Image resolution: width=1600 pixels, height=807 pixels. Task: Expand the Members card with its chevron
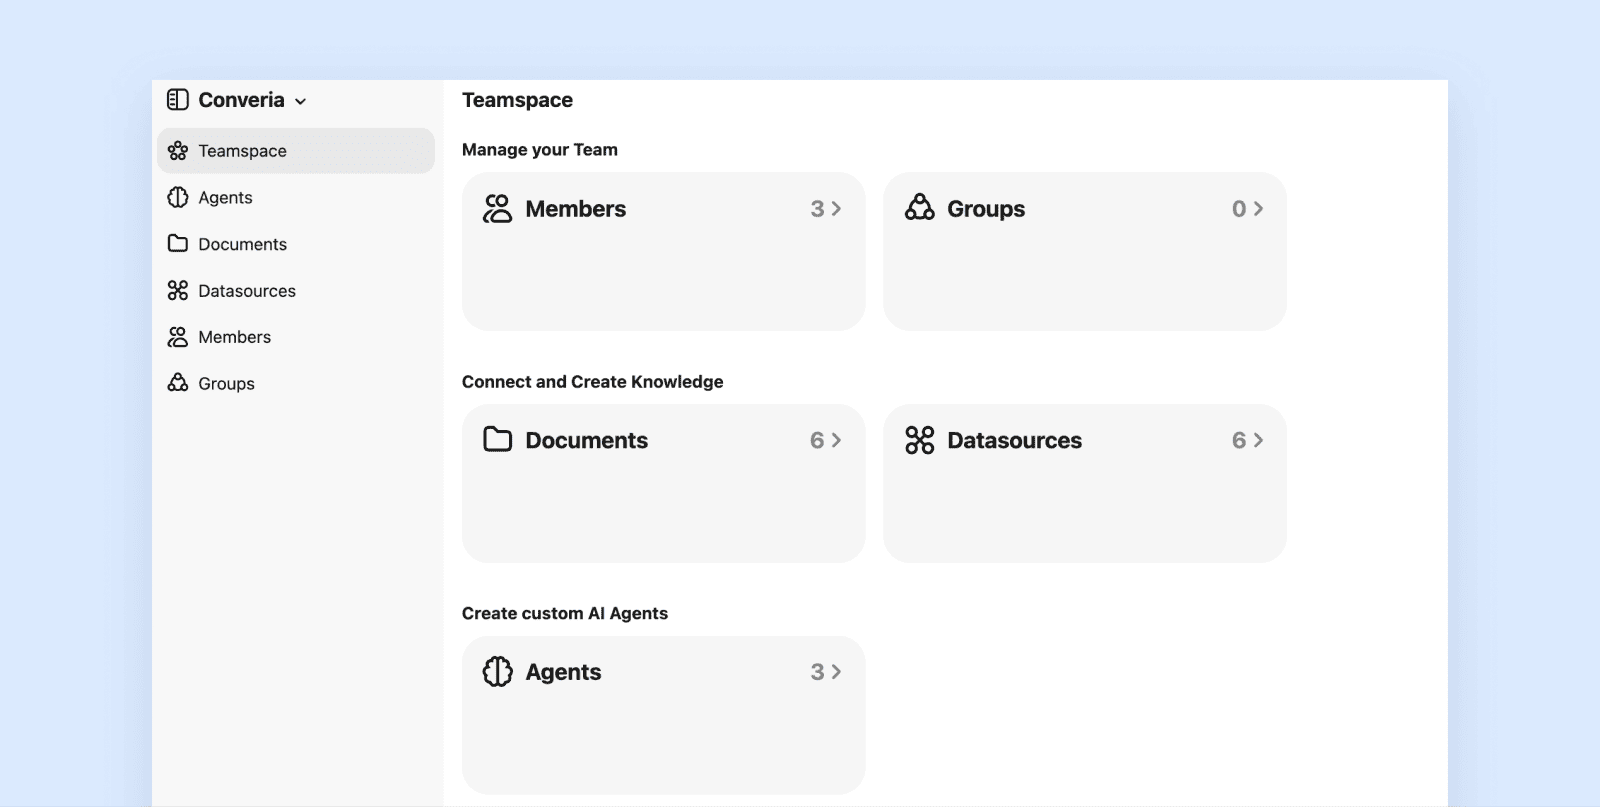tap(836, 208)
